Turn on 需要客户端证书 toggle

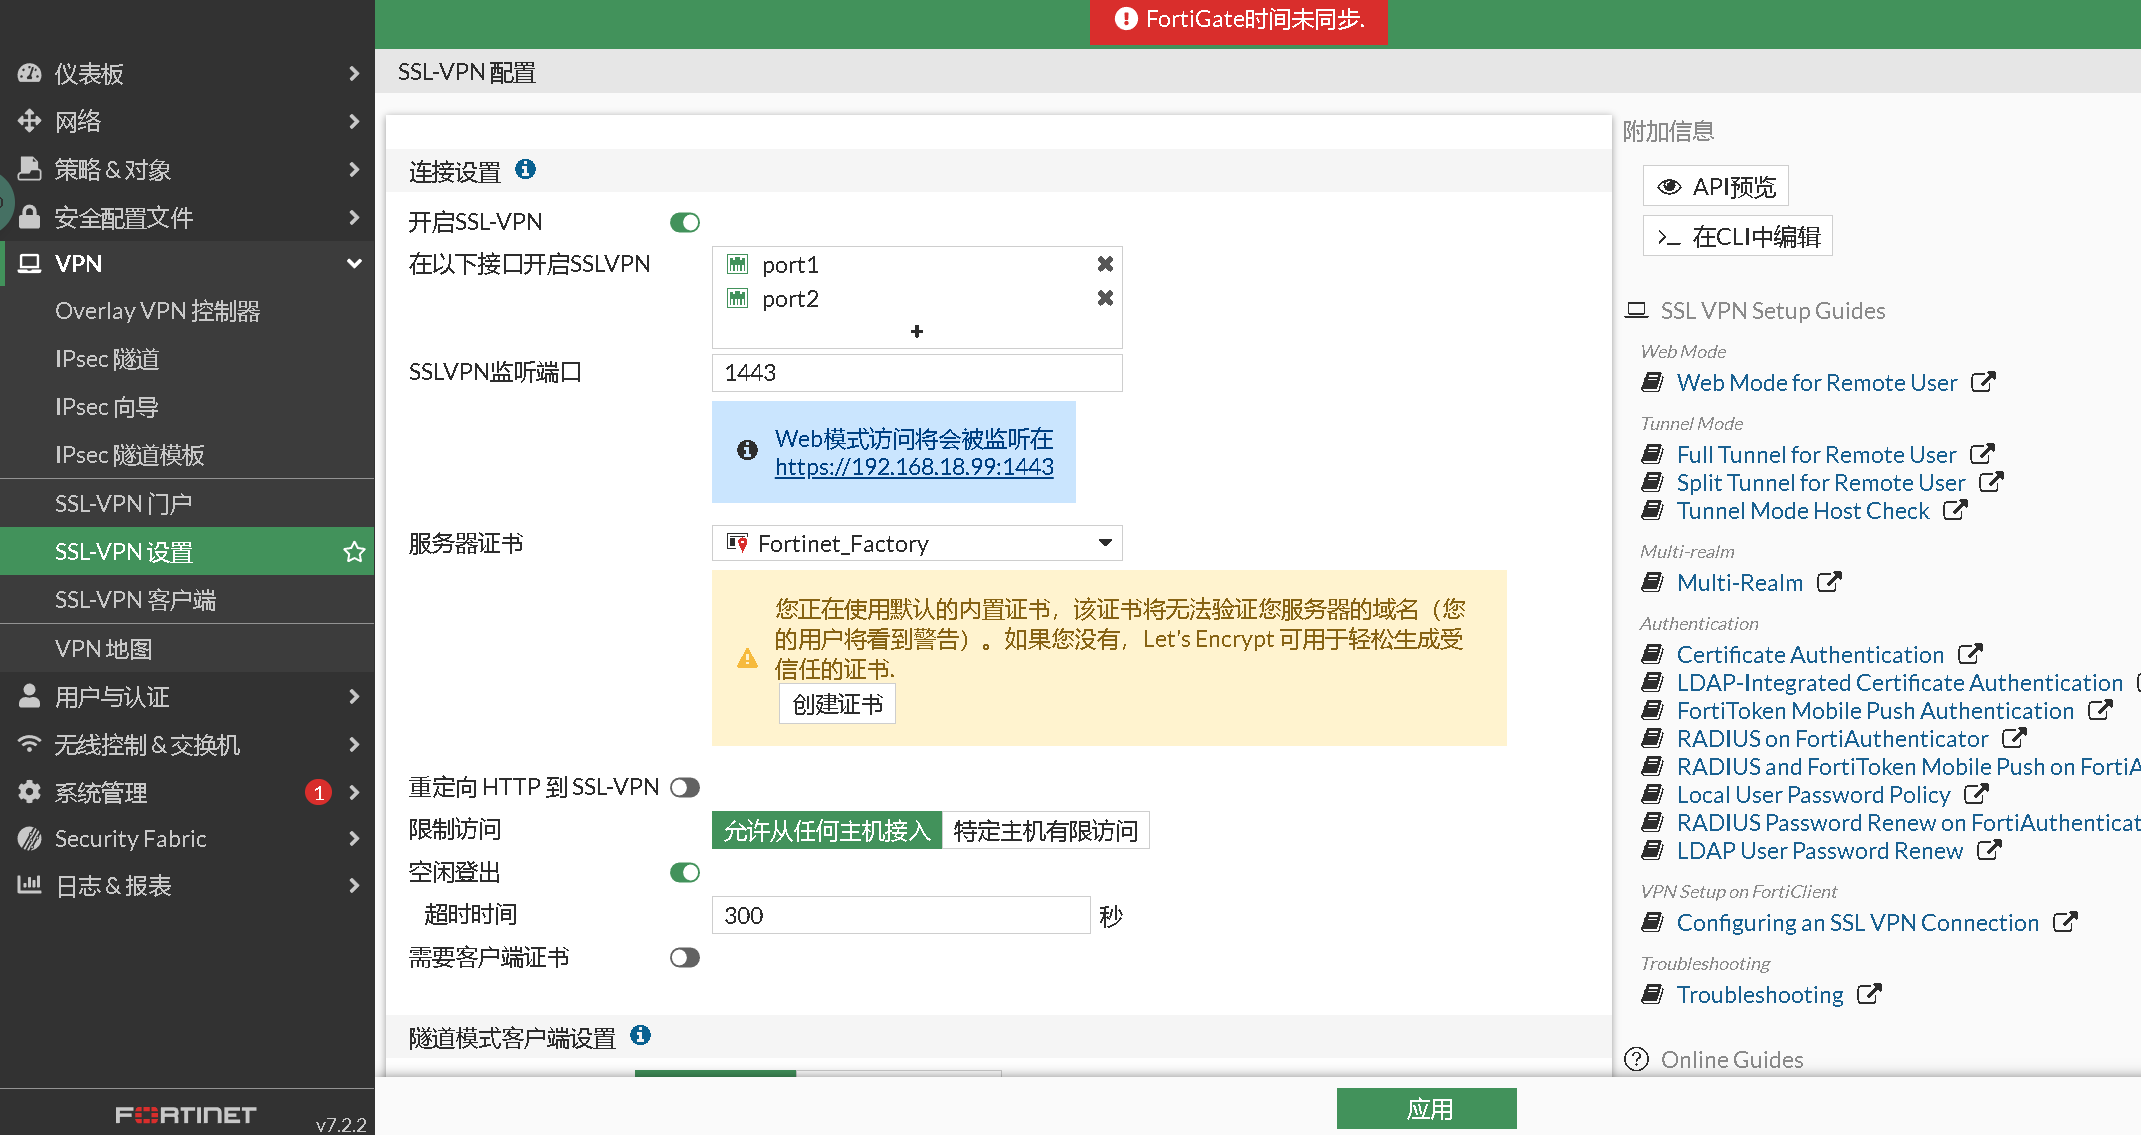click(685, 958)
